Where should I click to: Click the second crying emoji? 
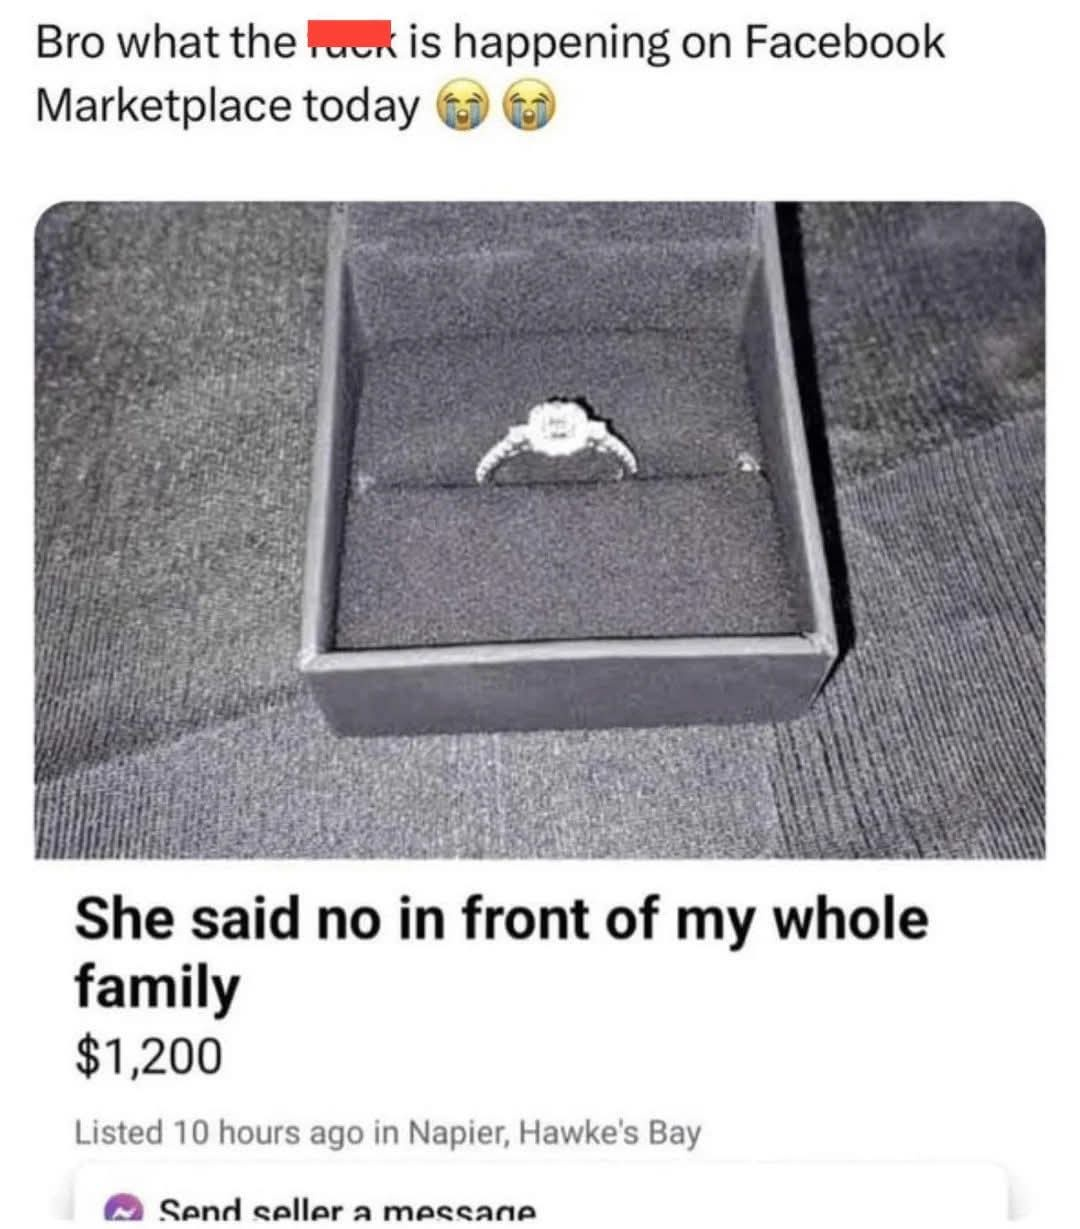(530, 106)
